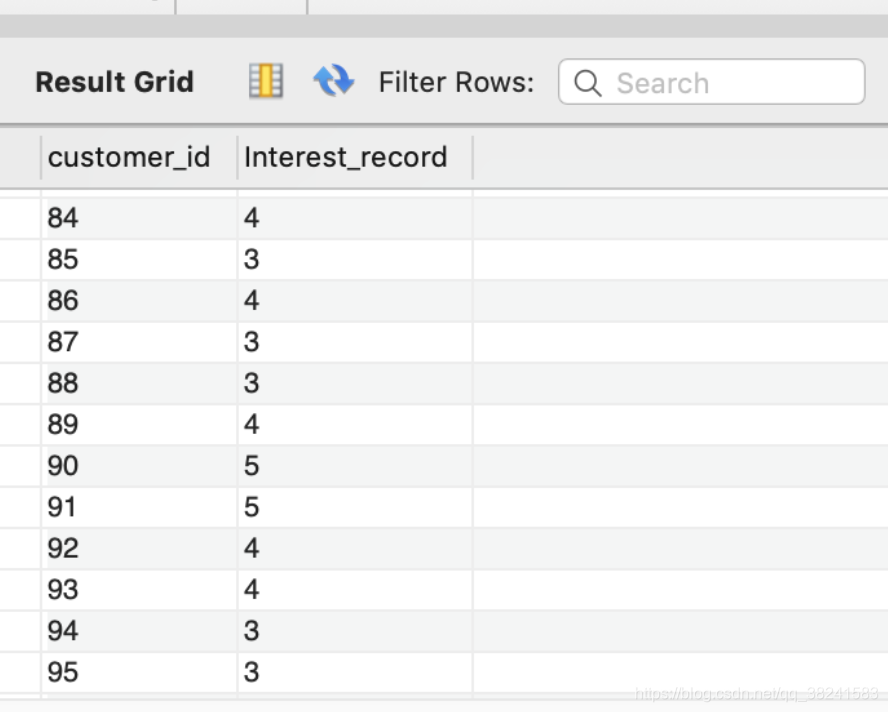
Task: Select customer_id cell 92
Action: pyautogui.click(x=139, y=549)
